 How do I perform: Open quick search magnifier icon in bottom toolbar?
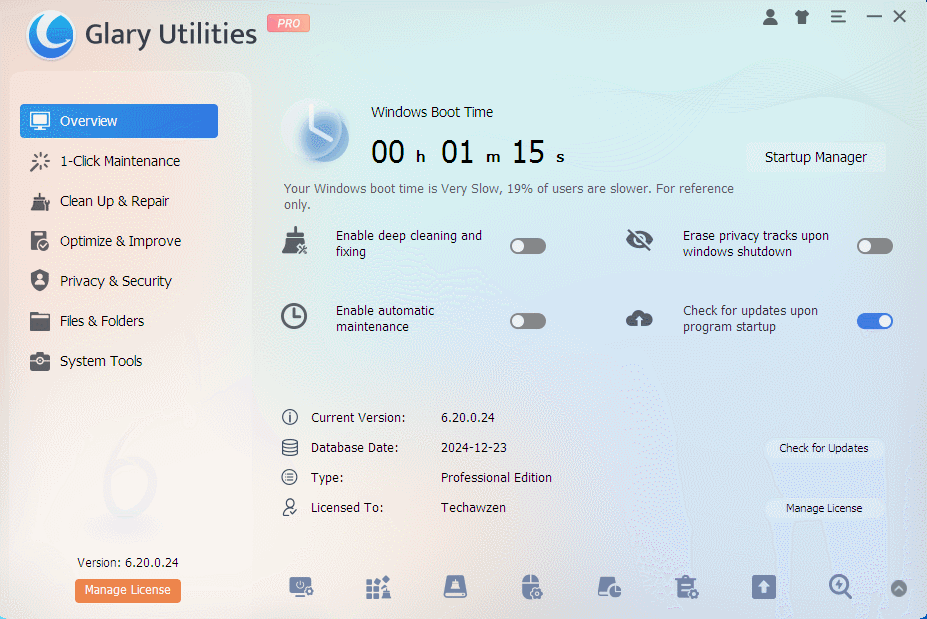[x=840, y=587]
